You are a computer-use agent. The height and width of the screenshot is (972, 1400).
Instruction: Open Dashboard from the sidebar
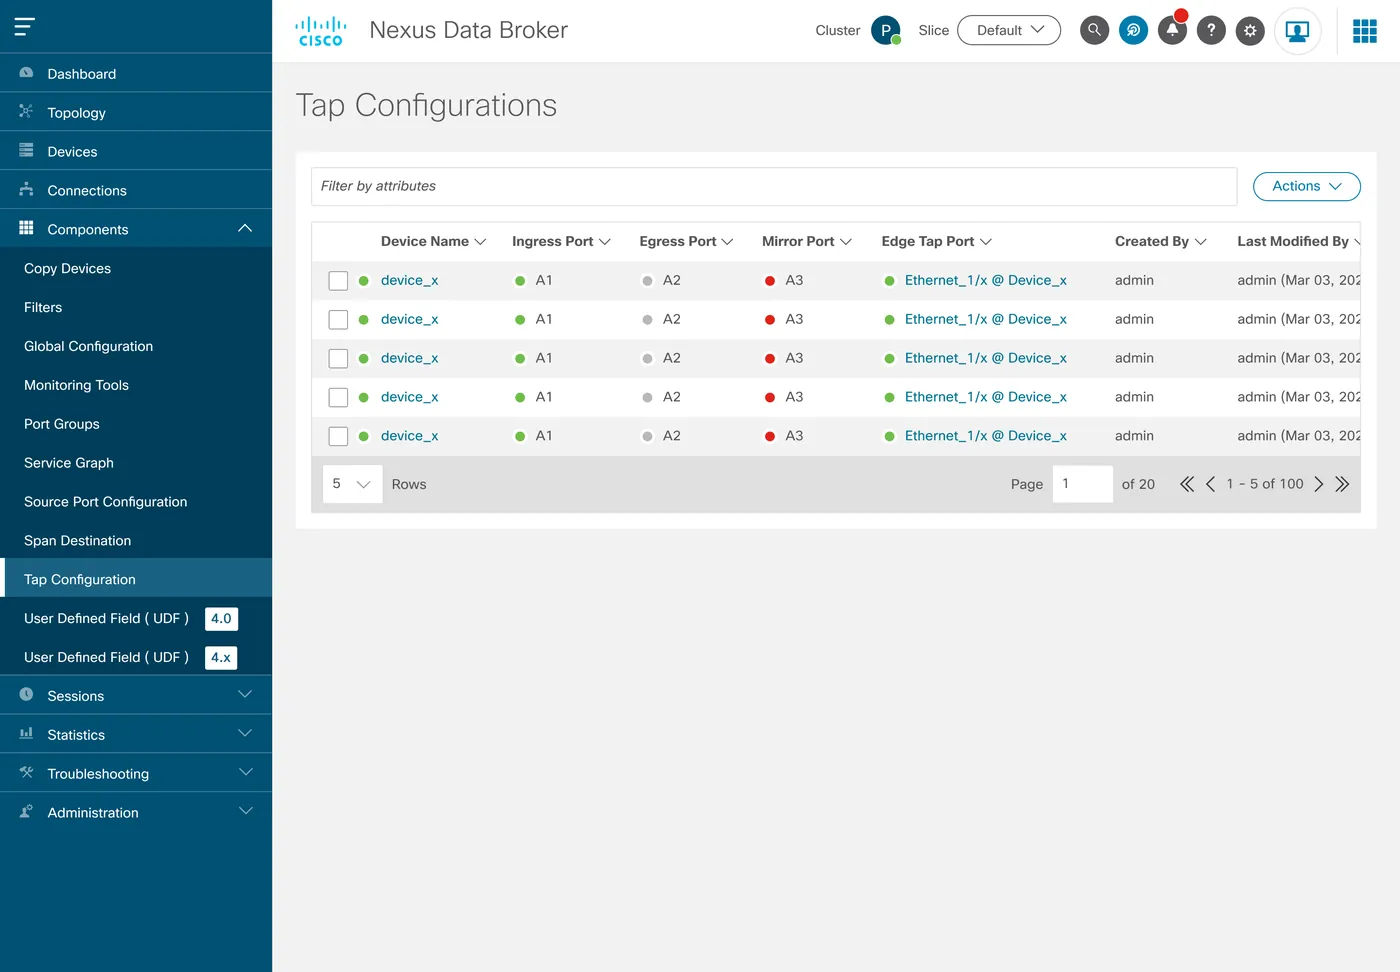coord(136,73)
